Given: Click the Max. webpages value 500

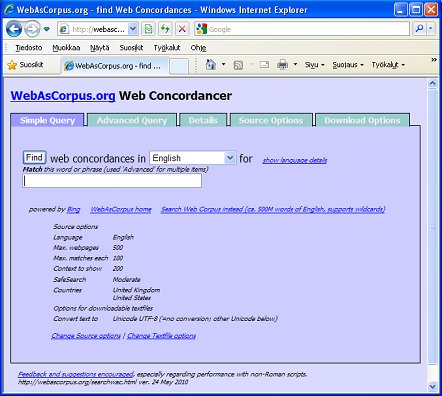Looking at the screenshot, I should coord(118,248).
